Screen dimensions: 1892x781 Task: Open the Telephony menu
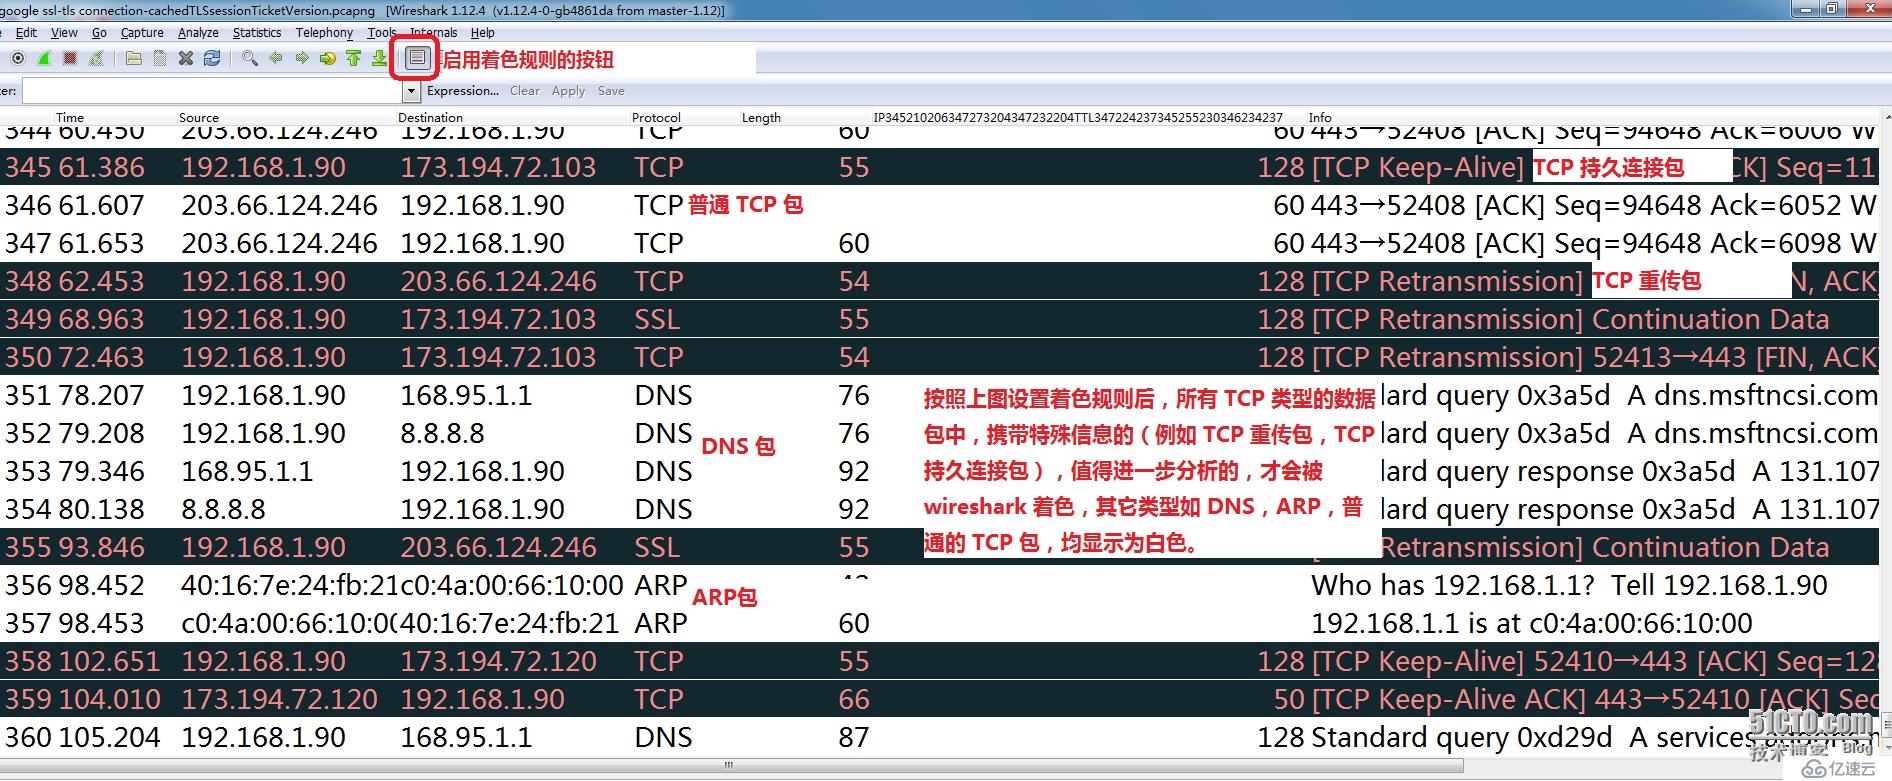(324, 33)
